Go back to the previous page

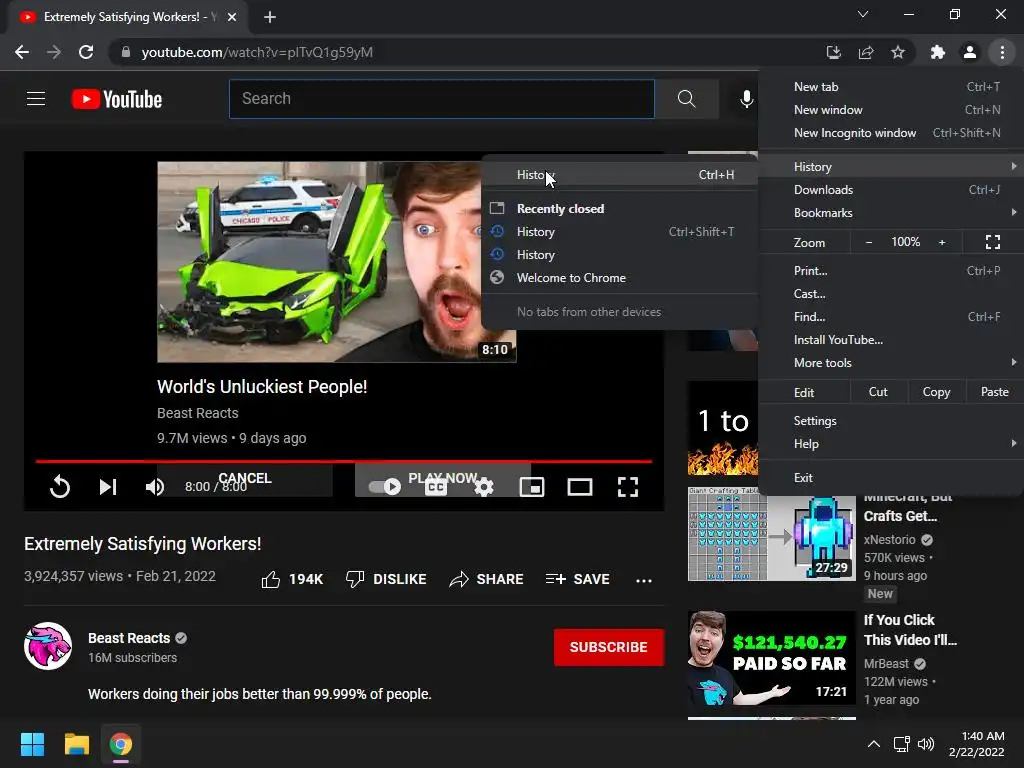(22, 52)
